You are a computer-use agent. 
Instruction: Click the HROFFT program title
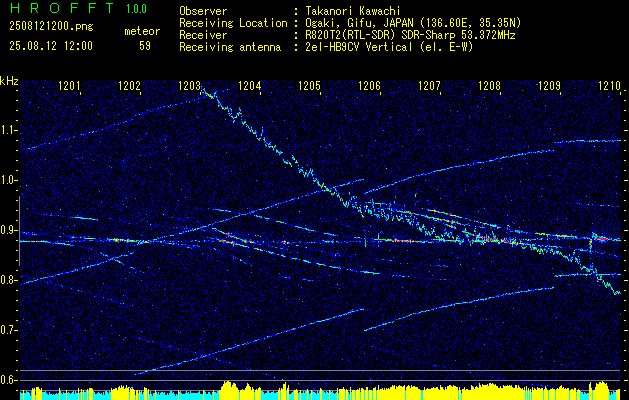coord(63,8)
